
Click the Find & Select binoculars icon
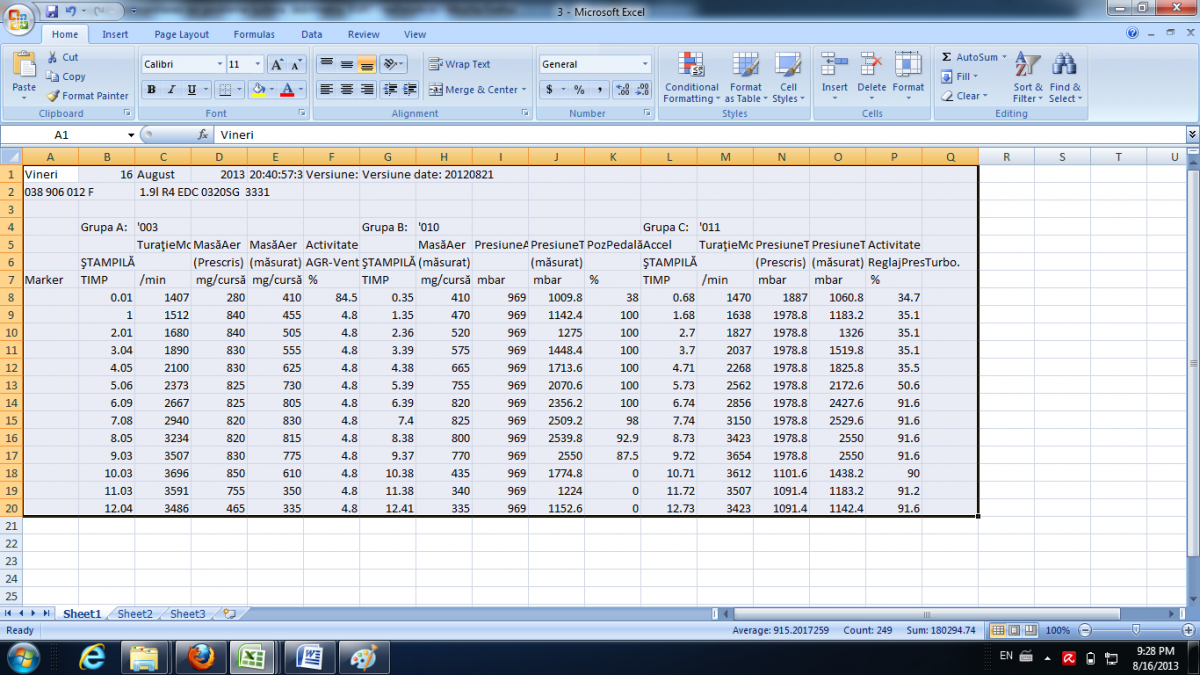(1064, 65)
